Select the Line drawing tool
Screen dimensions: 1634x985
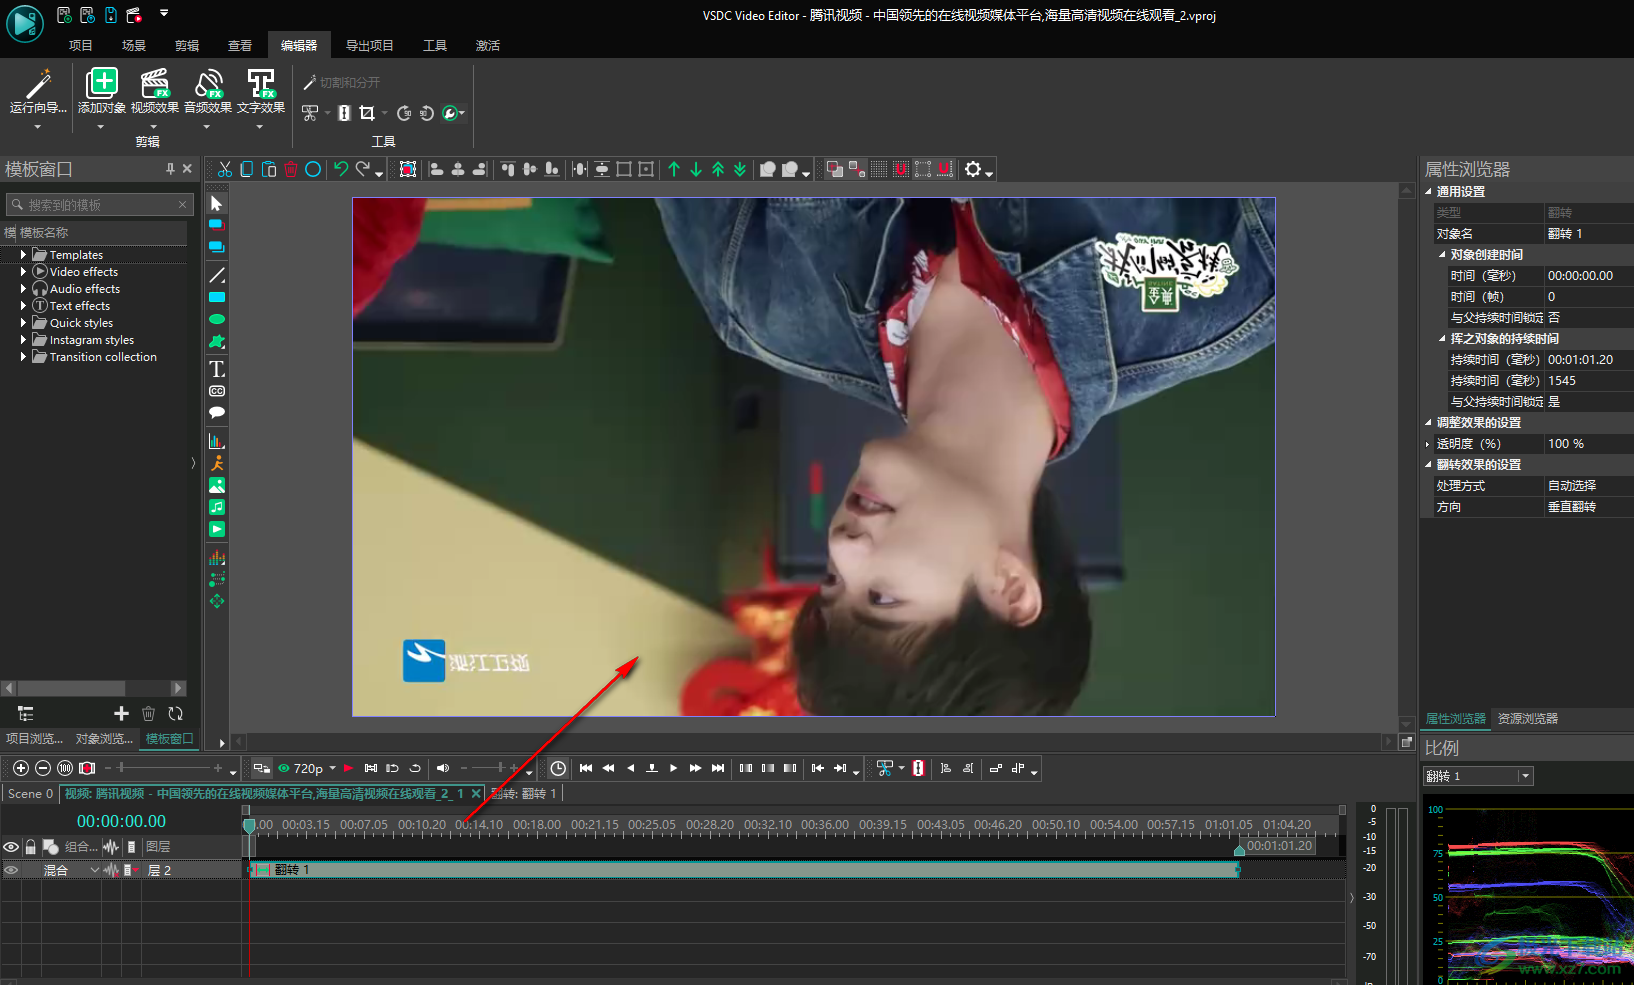[217, 275]
